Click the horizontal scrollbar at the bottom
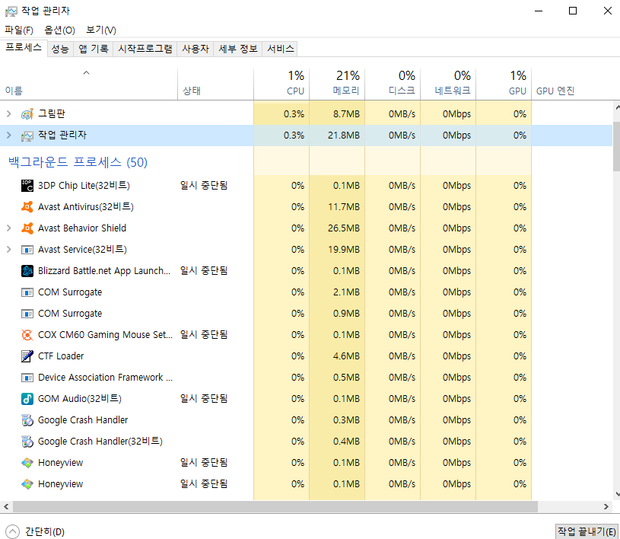 tap(300, 507)
